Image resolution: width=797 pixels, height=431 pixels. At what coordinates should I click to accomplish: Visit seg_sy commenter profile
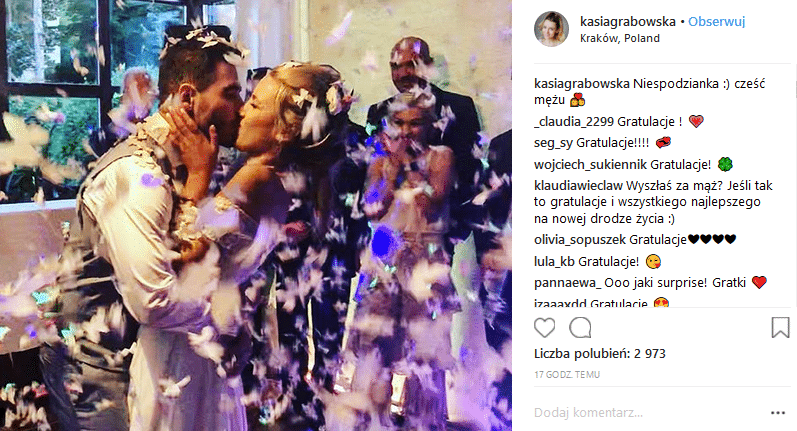tap(553, 143)
